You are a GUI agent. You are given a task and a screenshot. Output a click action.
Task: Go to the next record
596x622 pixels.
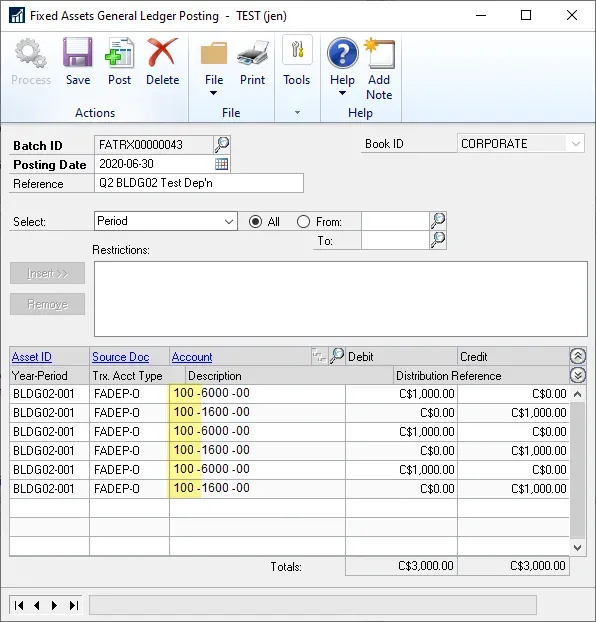point(54,605)
